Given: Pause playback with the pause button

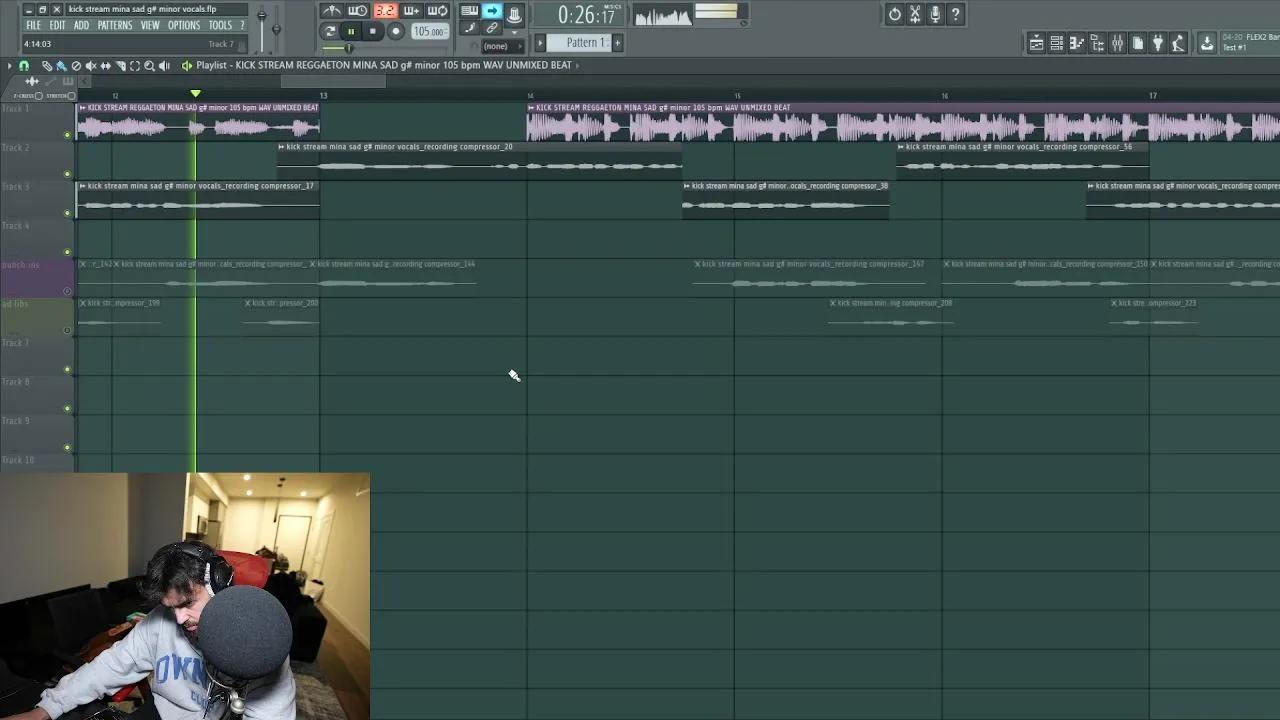Looking at the screenshot, I should (x=351, y=32).
